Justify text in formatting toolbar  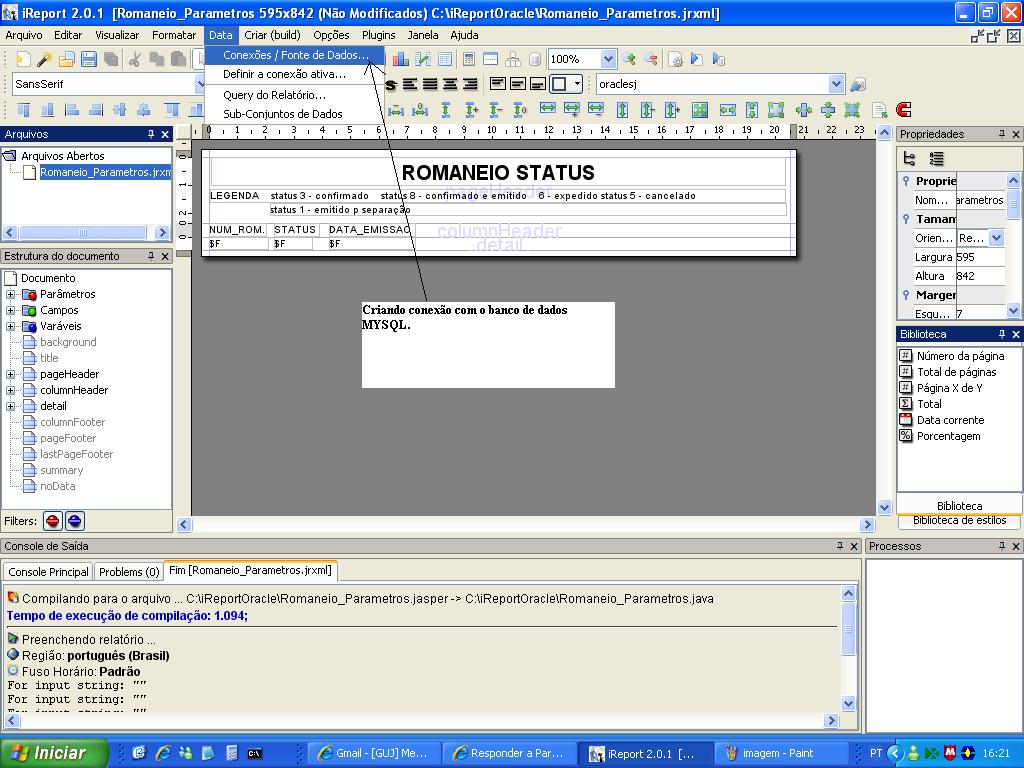click(430, 84)
